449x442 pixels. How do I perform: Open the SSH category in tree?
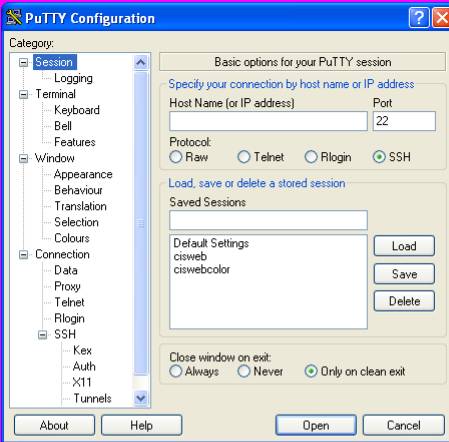coord(65,334)
